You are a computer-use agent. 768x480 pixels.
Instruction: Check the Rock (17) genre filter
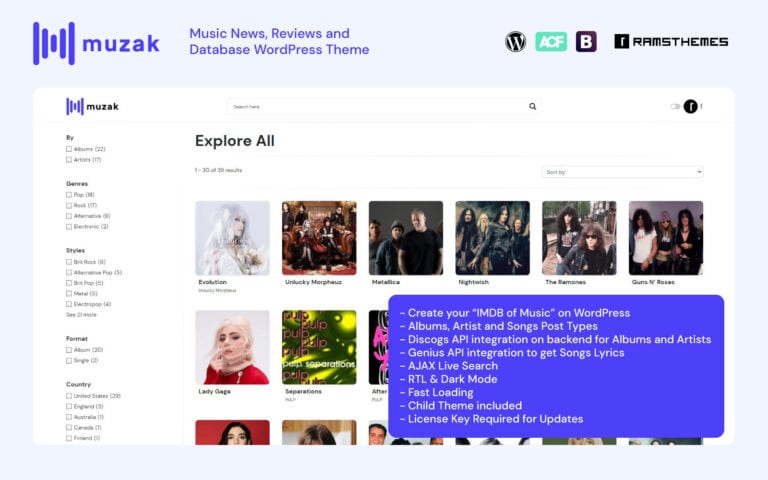69,205
